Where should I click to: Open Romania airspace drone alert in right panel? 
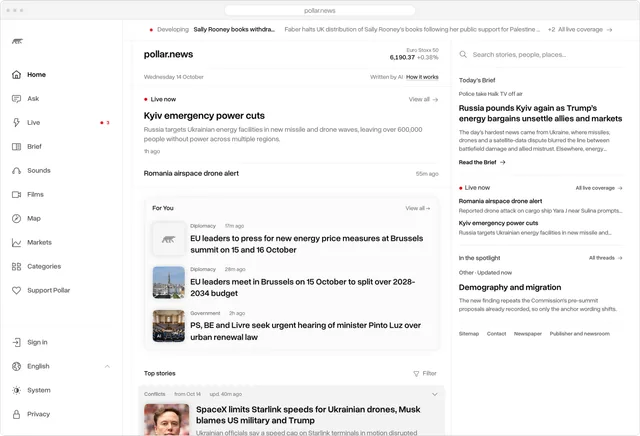pos(500,201)
